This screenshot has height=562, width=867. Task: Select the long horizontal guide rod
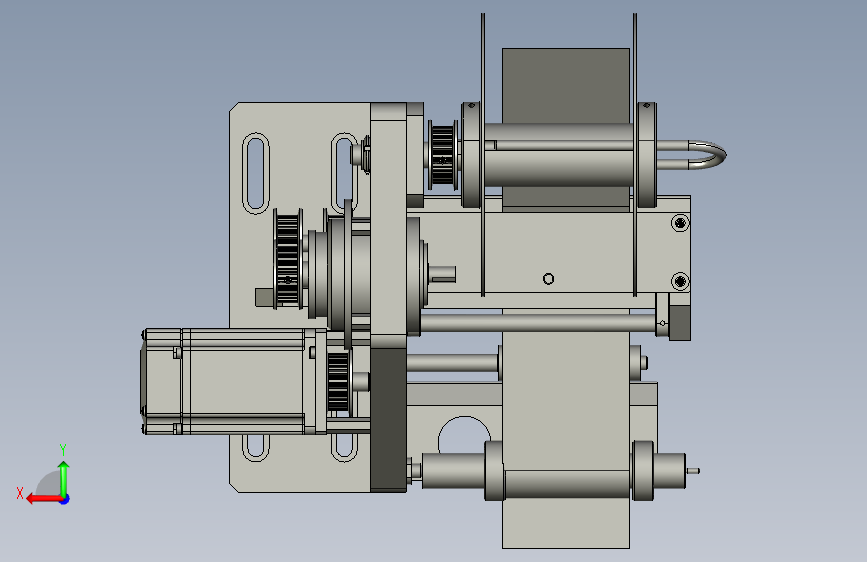(537, 322)
